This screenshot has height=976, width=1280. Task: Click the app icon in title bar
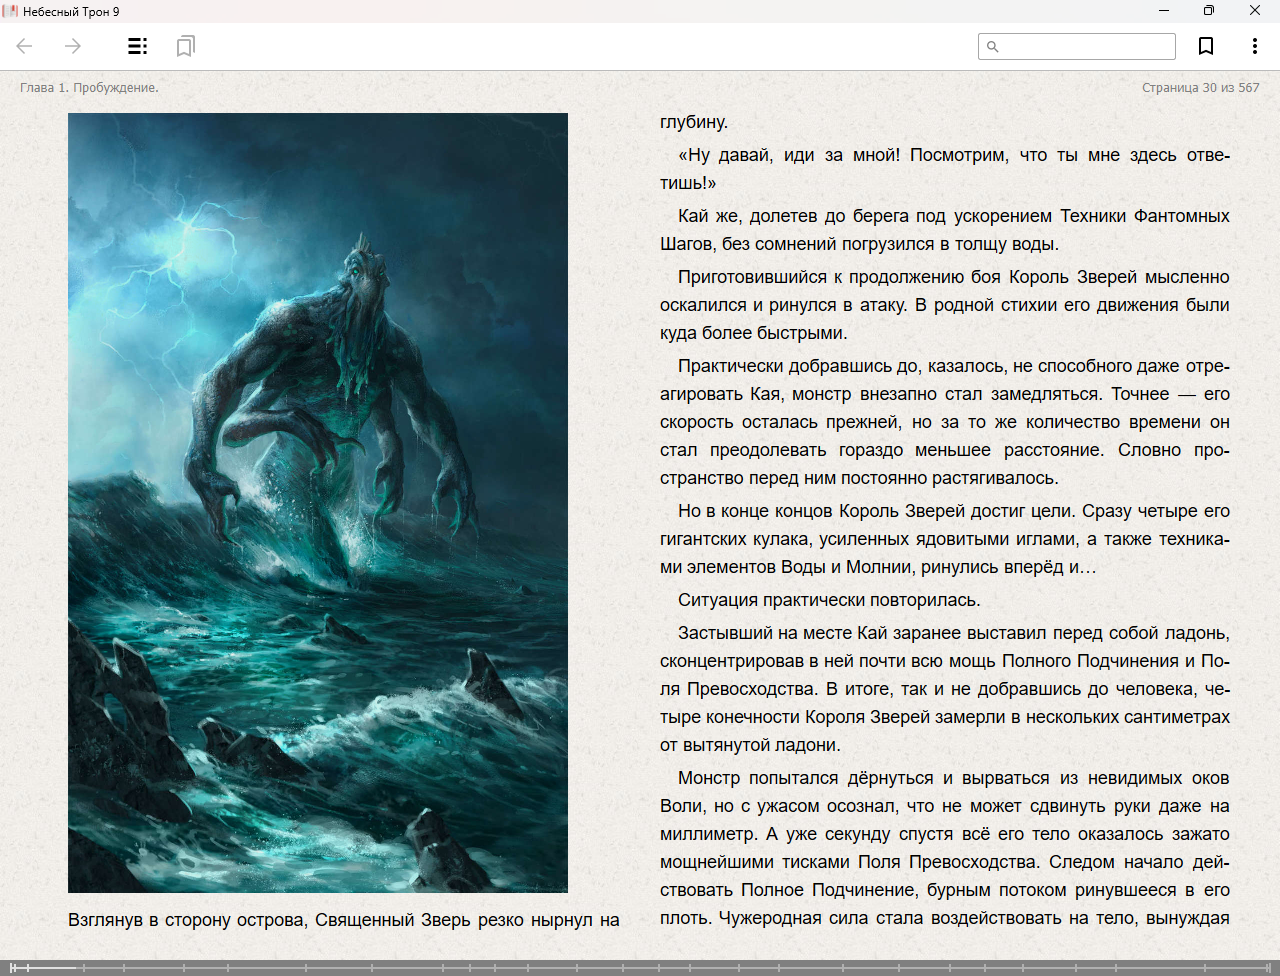[x=11, y=11]
